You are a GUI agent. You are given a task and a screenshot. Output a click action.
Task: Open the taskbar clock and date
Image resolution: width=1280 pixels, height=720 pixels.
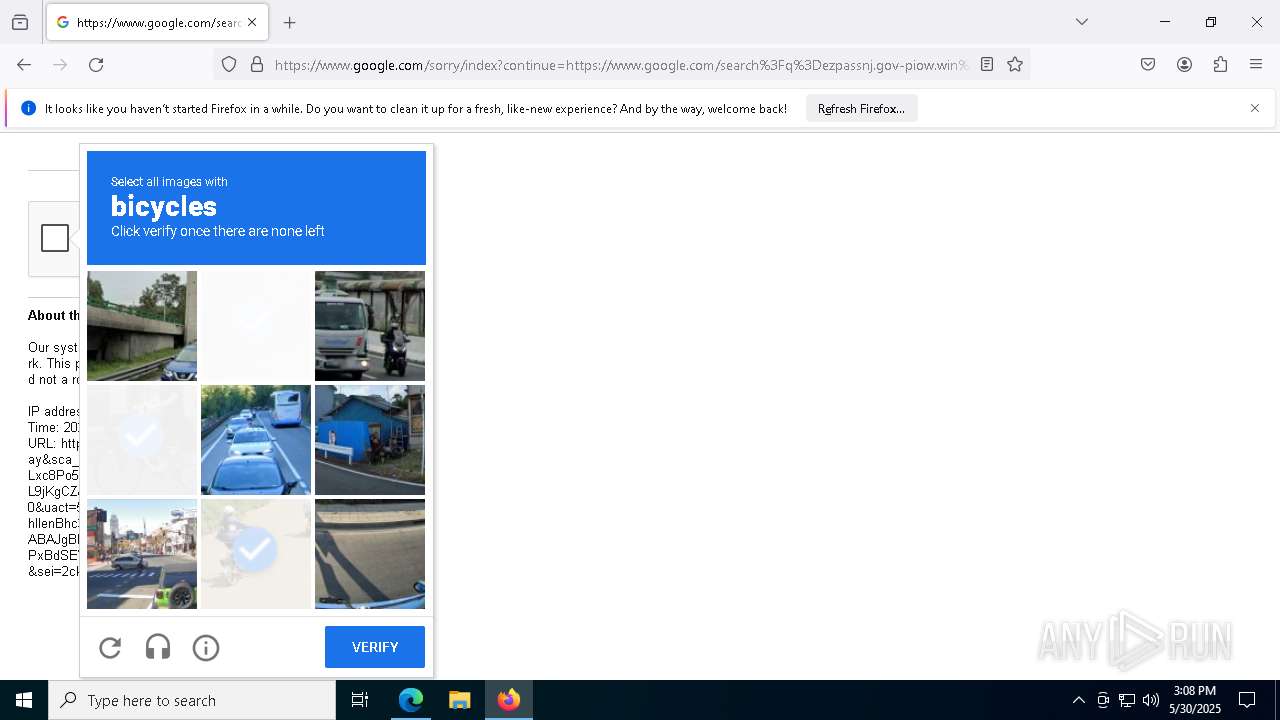point(1195,700)
